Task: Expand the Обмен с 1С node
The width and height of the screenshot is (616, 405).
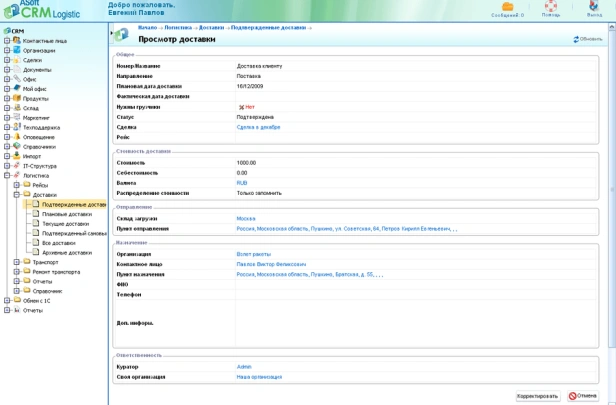Action: point(7,301)
